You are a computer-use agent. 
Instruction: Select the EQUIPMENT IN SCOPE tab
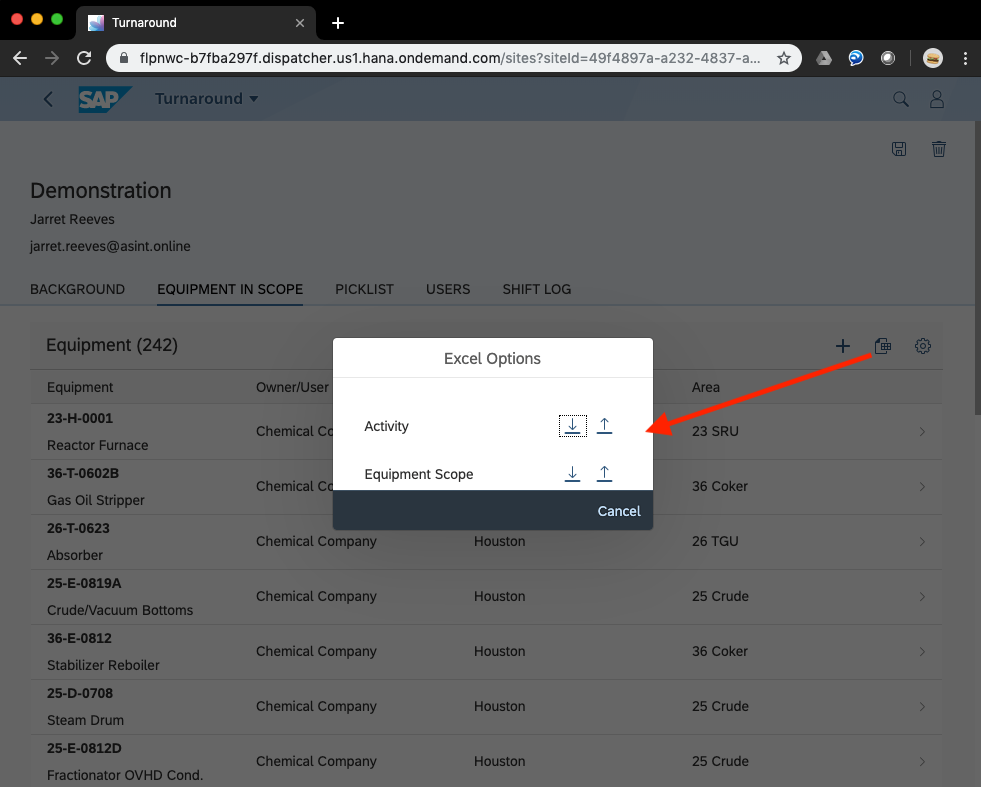click(x=230, y=289)
